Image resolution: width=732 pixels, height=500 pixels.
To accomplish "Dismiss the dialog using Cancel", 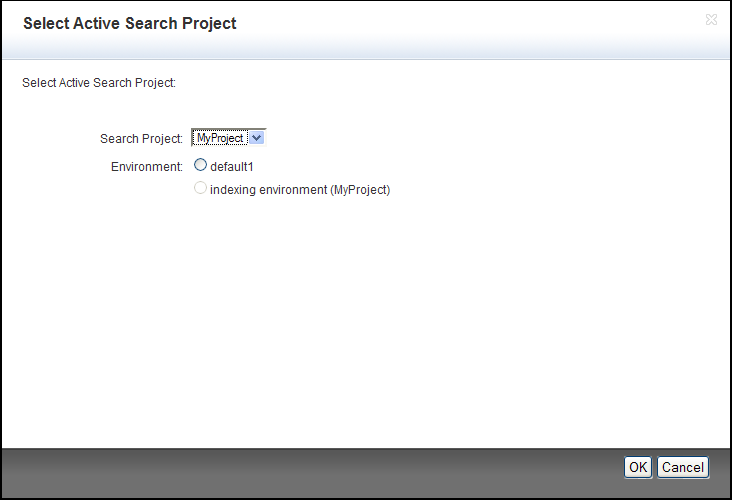I will click(x=683, y=467).
